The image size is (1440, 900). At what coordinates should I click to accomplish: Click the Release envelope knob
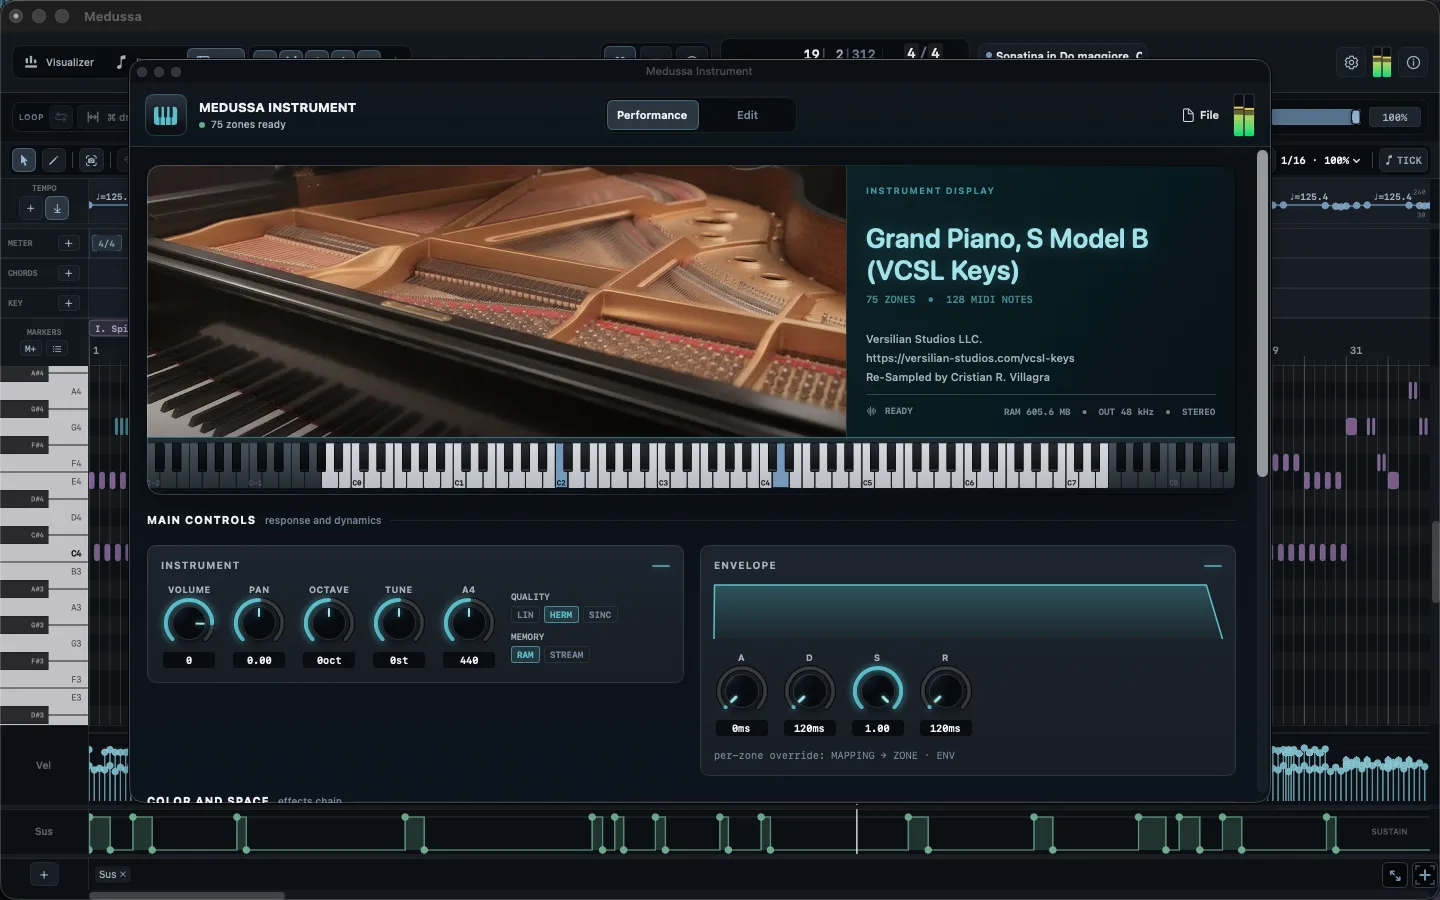pos(945,691)
